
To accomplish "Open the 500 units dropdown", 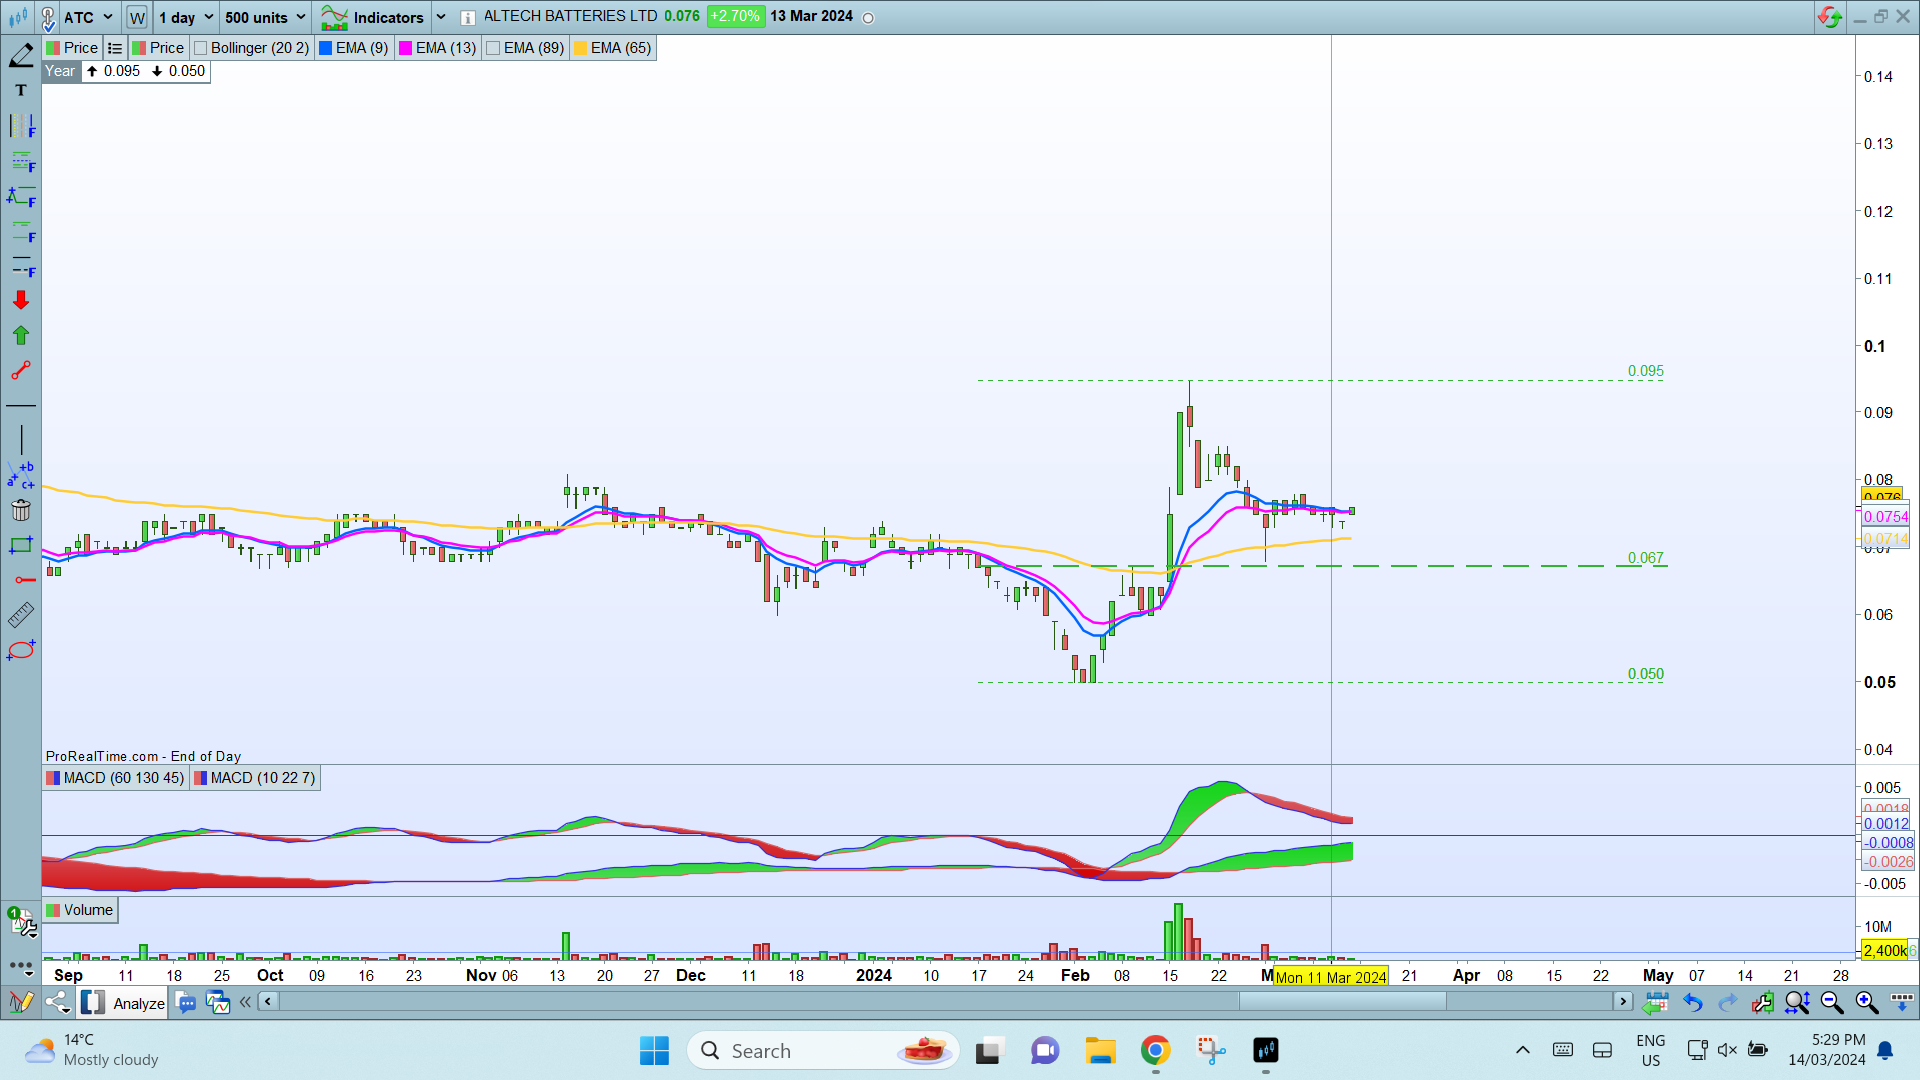I will click(x=265, y=17).
